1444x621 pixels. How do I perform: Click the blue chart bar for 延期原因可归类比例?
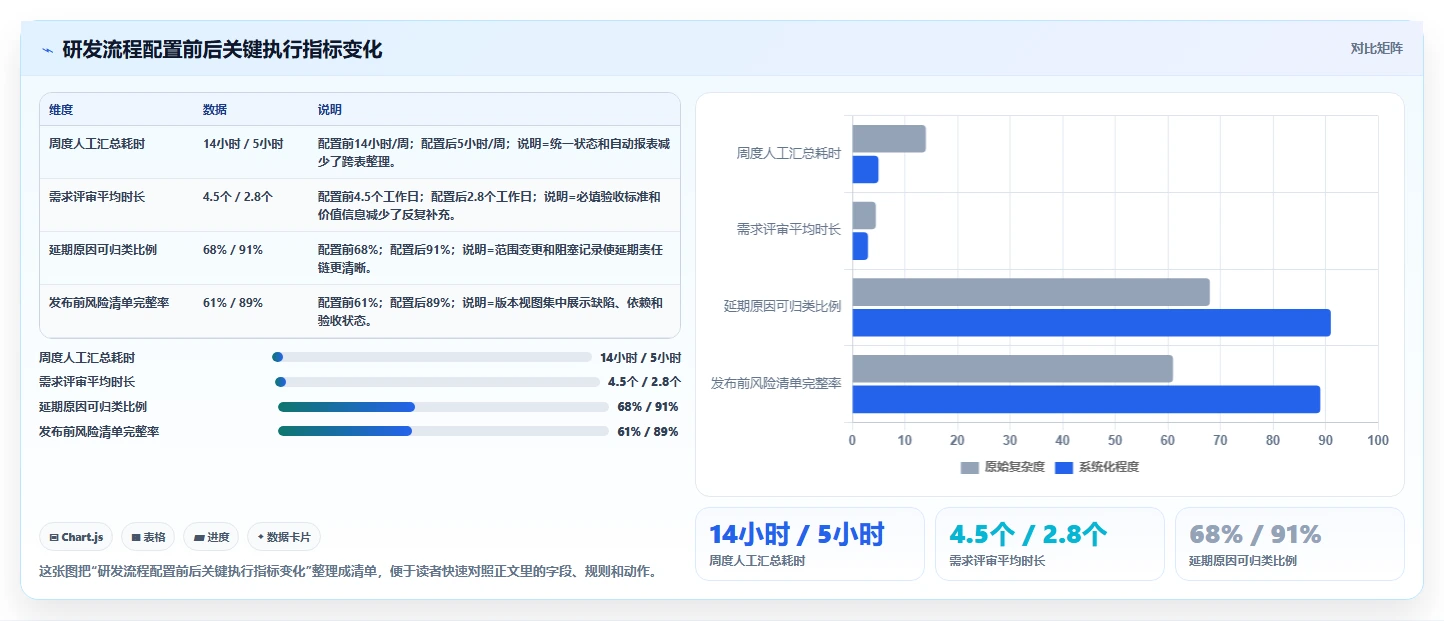(1091, 323)
